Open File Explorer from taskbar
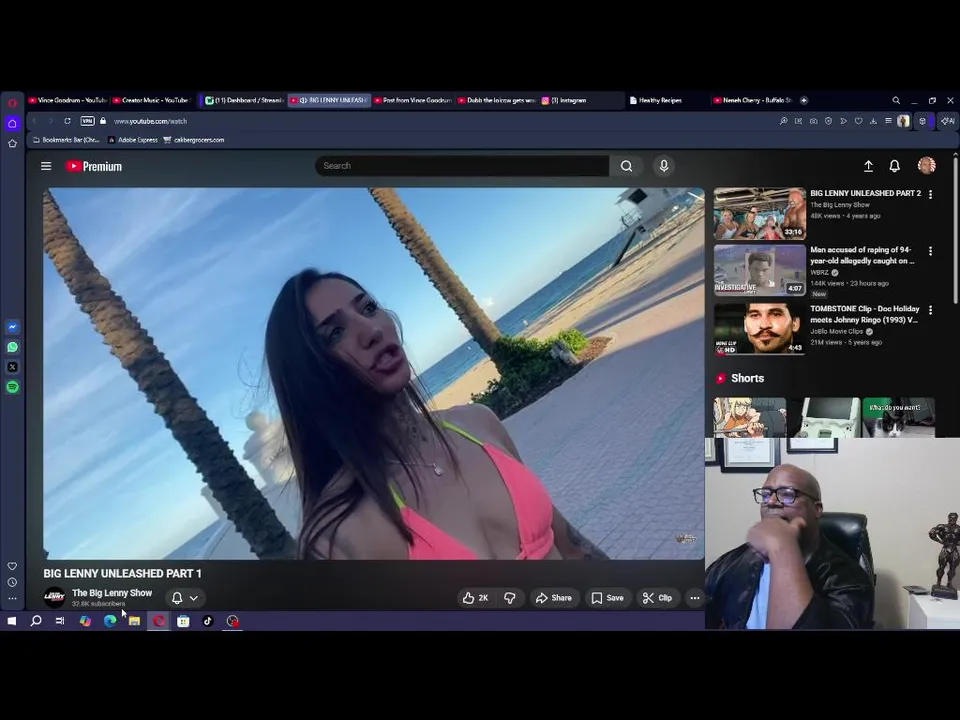This screenshot has height=720, width=960. [x=135, y=621]
